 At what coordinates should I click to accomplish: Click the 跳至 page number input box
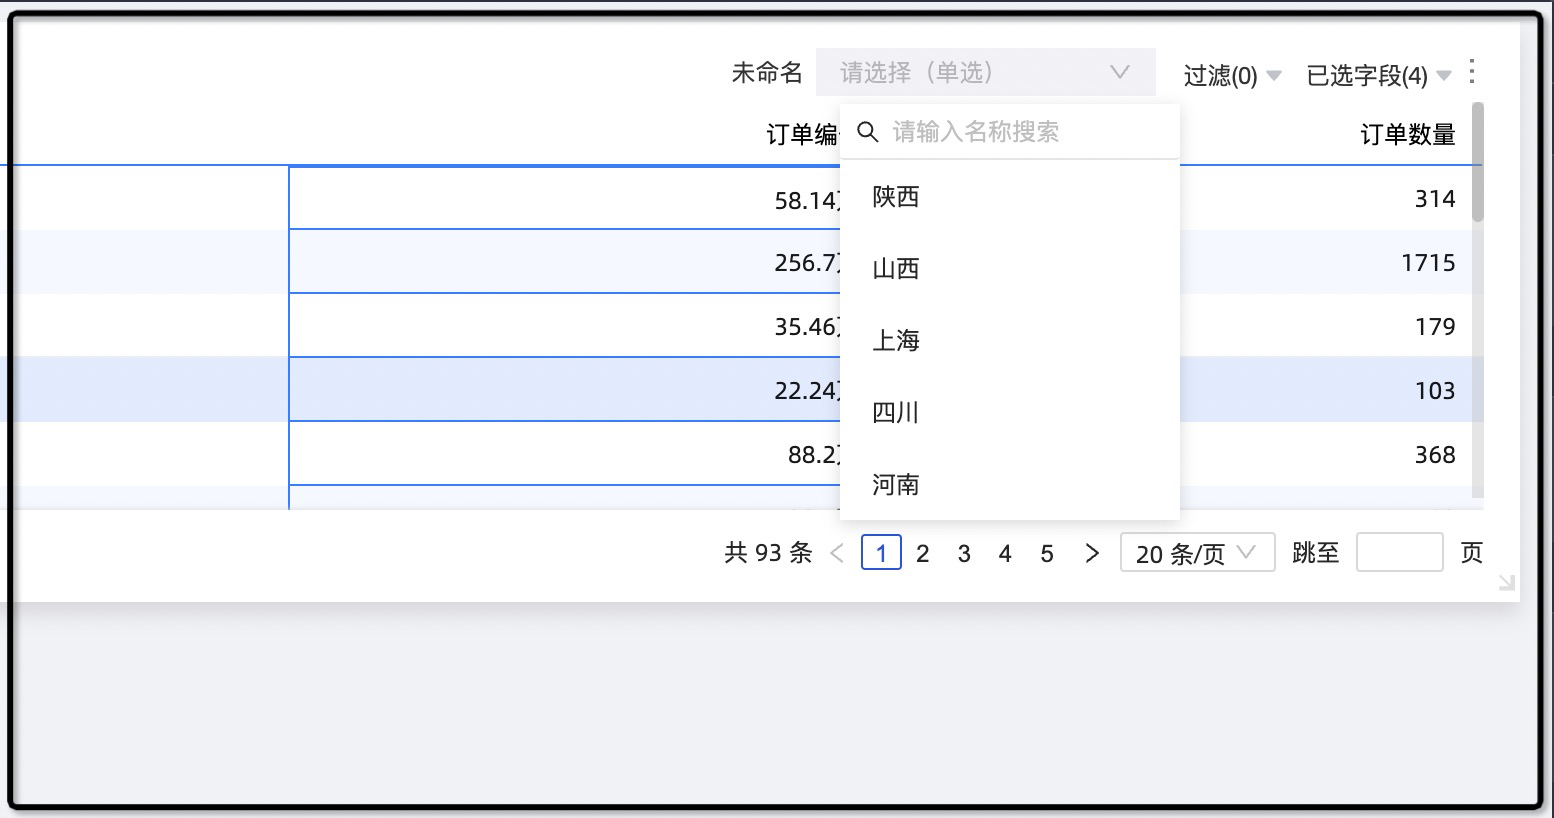point(1399,553)
